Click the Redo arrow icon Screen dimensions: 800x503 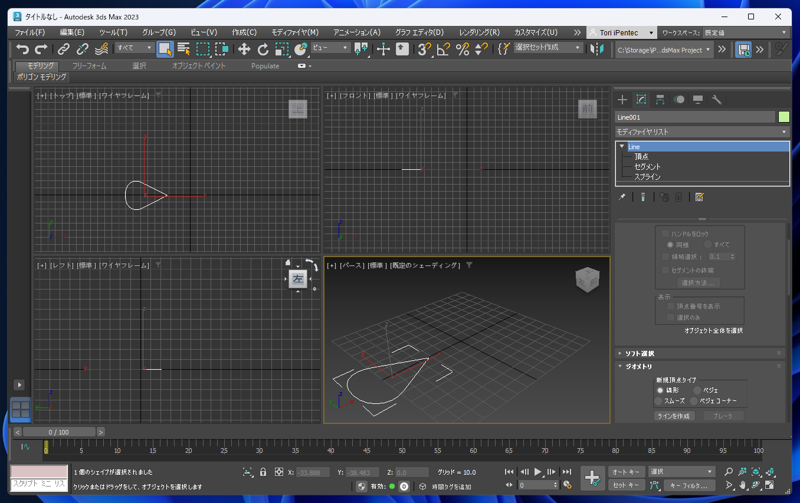[41, 49]
